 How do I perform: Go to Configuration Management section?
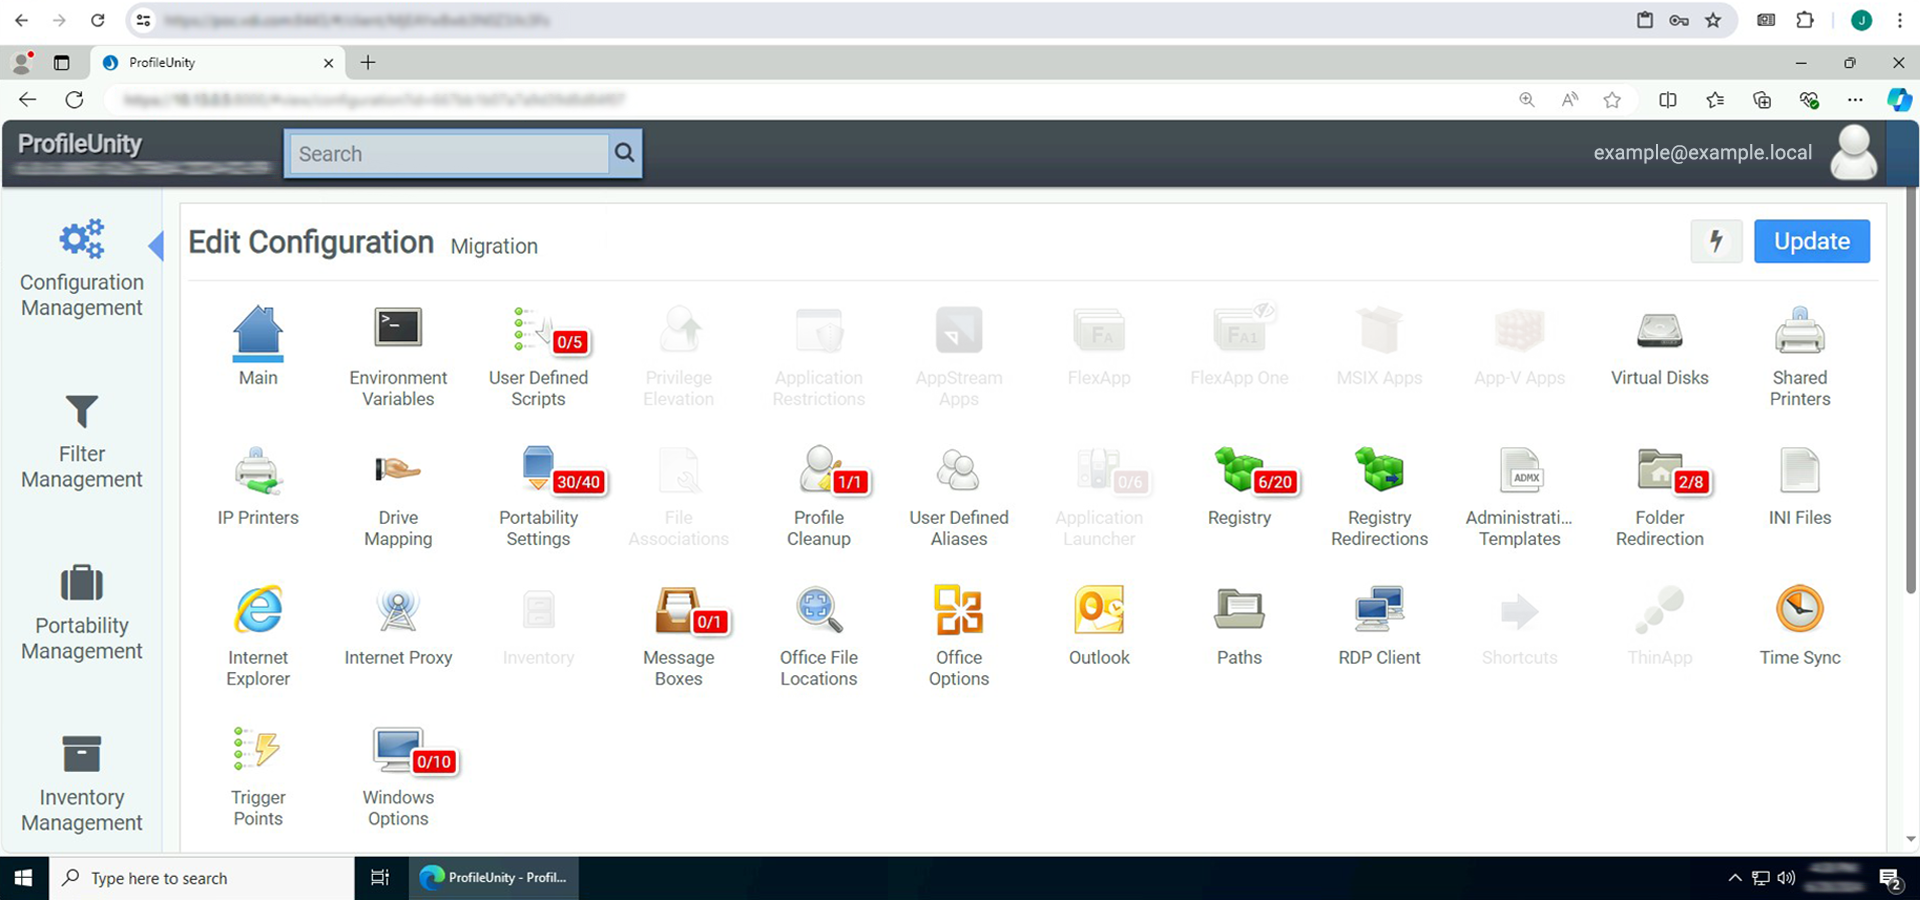tap(82, 268)
